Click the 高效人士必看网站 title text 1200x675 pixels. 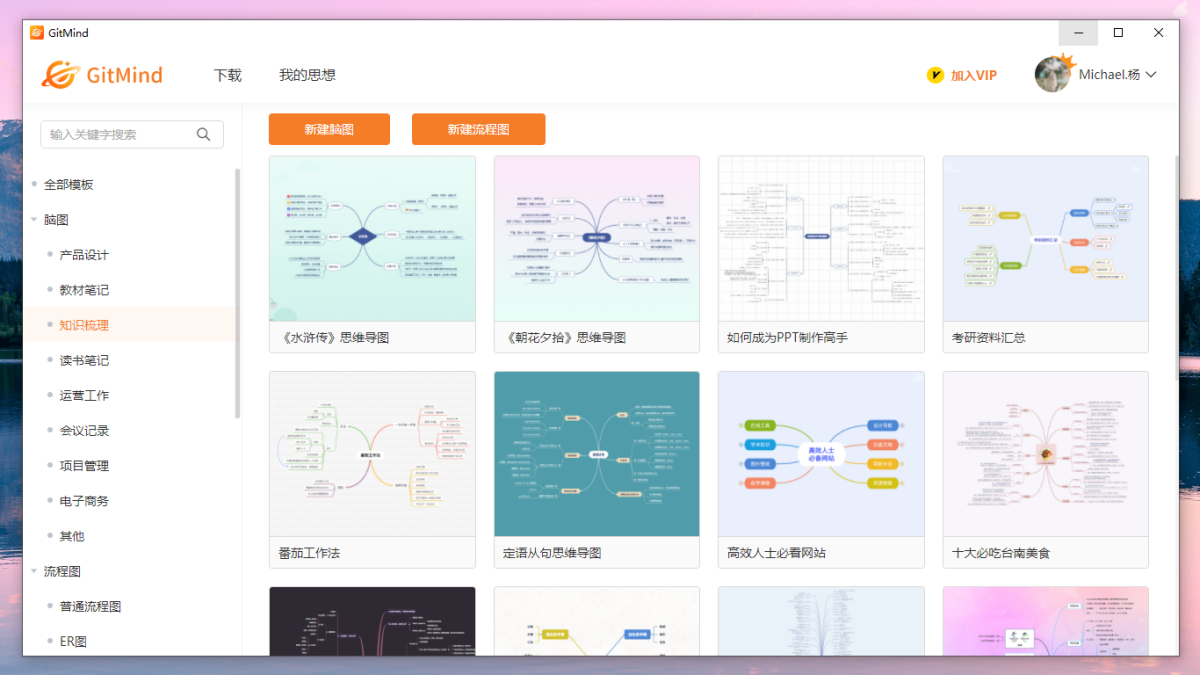point(777,553)
